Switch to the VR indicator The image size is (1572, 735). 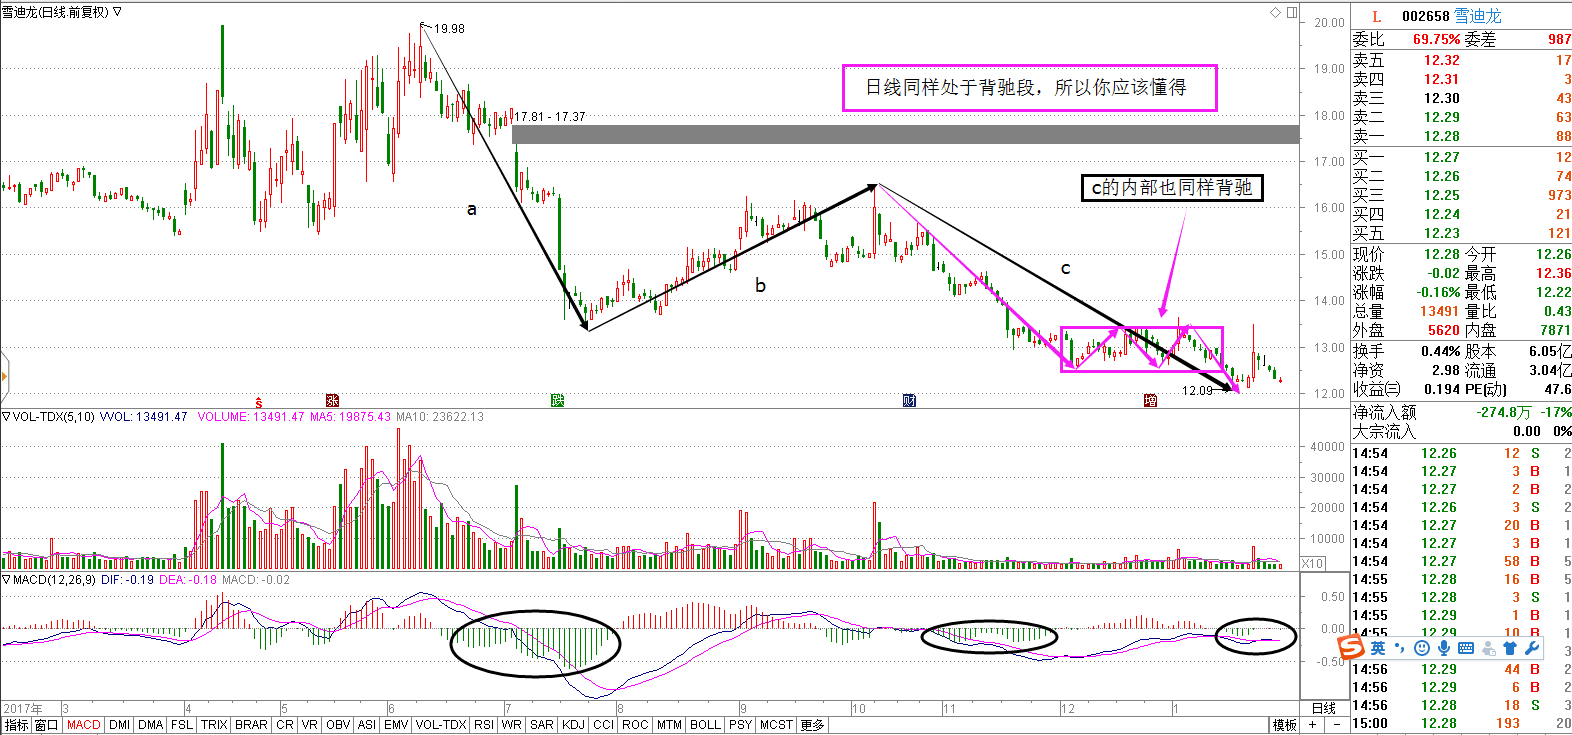310,725
